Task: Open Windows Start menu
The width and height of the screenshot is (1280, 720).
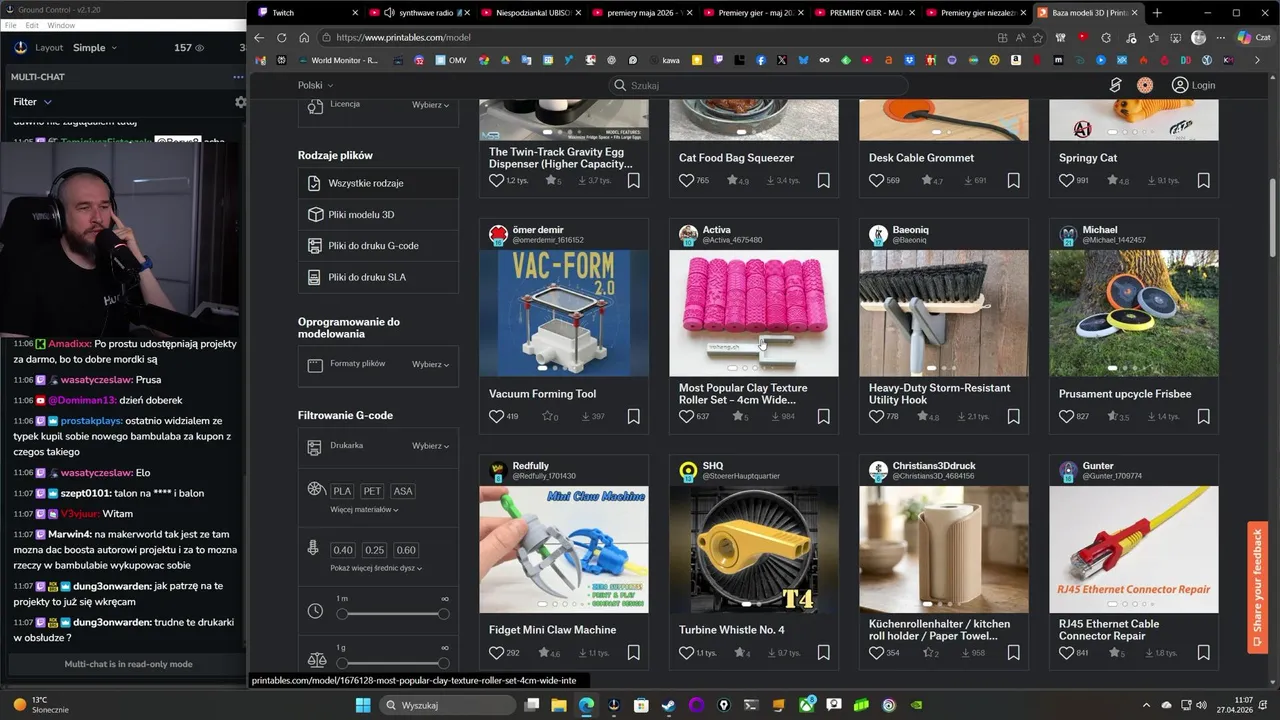Action: point(363,705)
